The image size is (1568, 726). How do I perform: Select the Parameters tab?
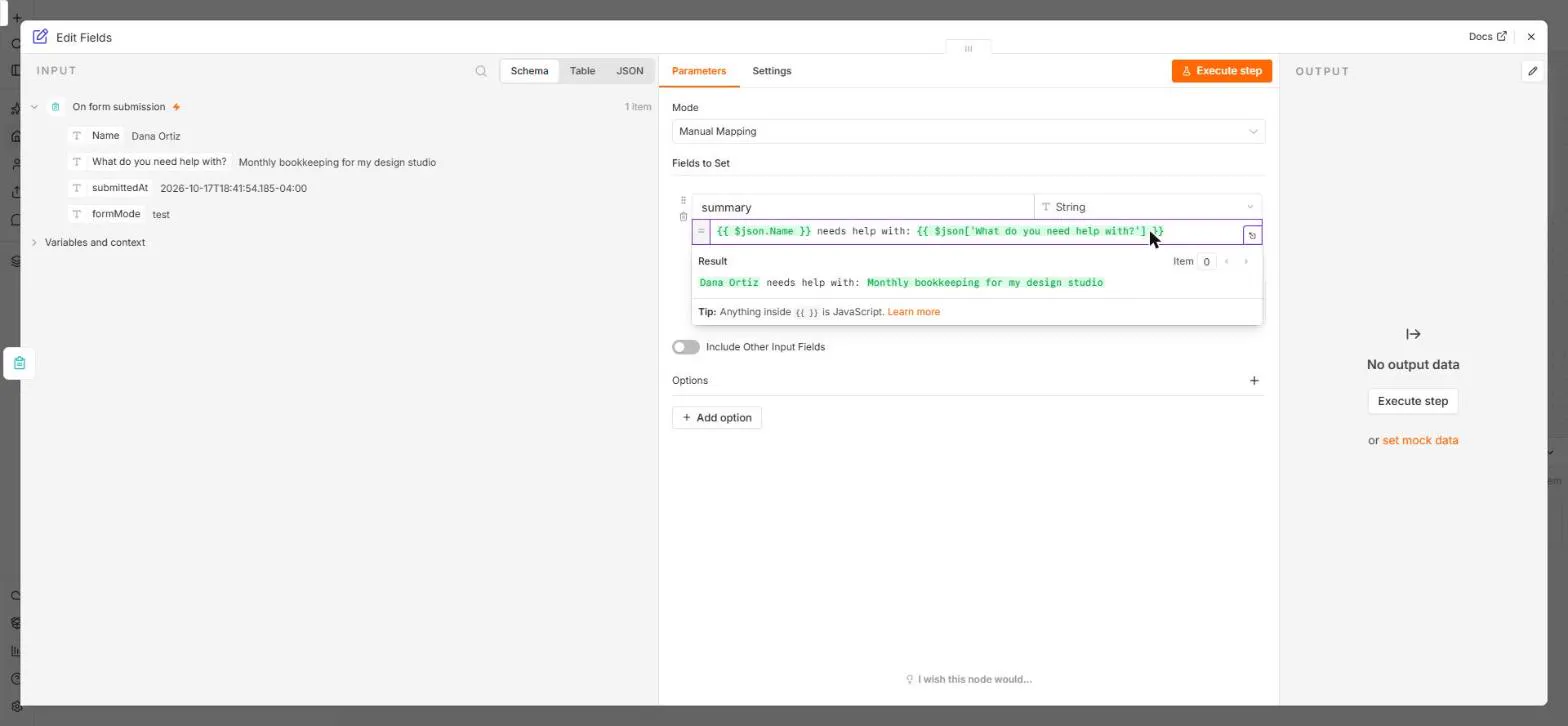(699, 71)
